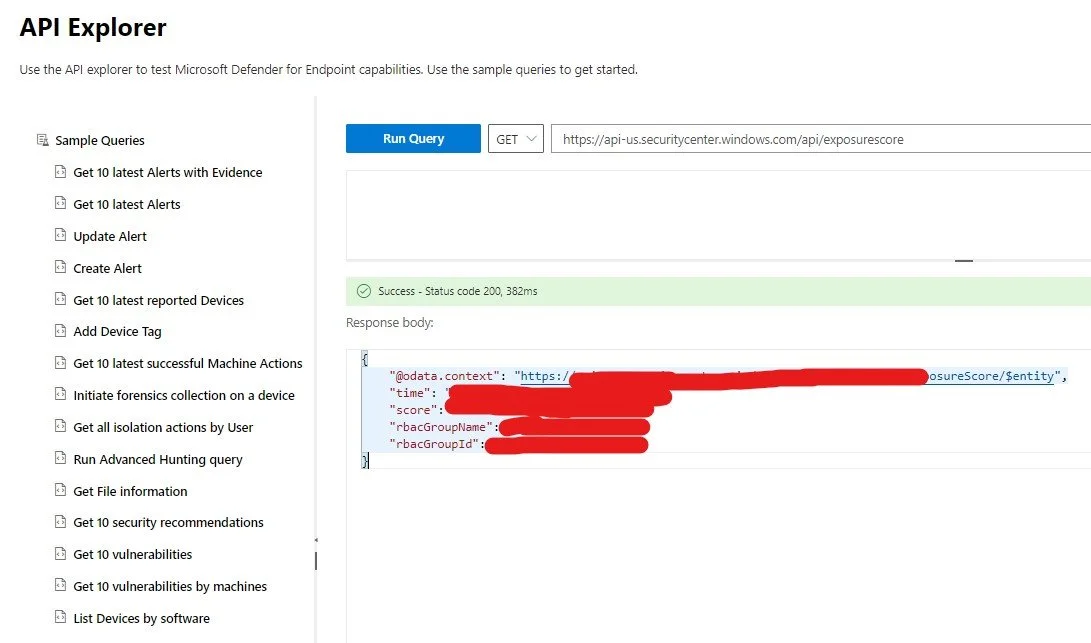Load the Get 10 latest Alerts query
1091x643 pixels.
pyautogui.click(x=127, y=205)
